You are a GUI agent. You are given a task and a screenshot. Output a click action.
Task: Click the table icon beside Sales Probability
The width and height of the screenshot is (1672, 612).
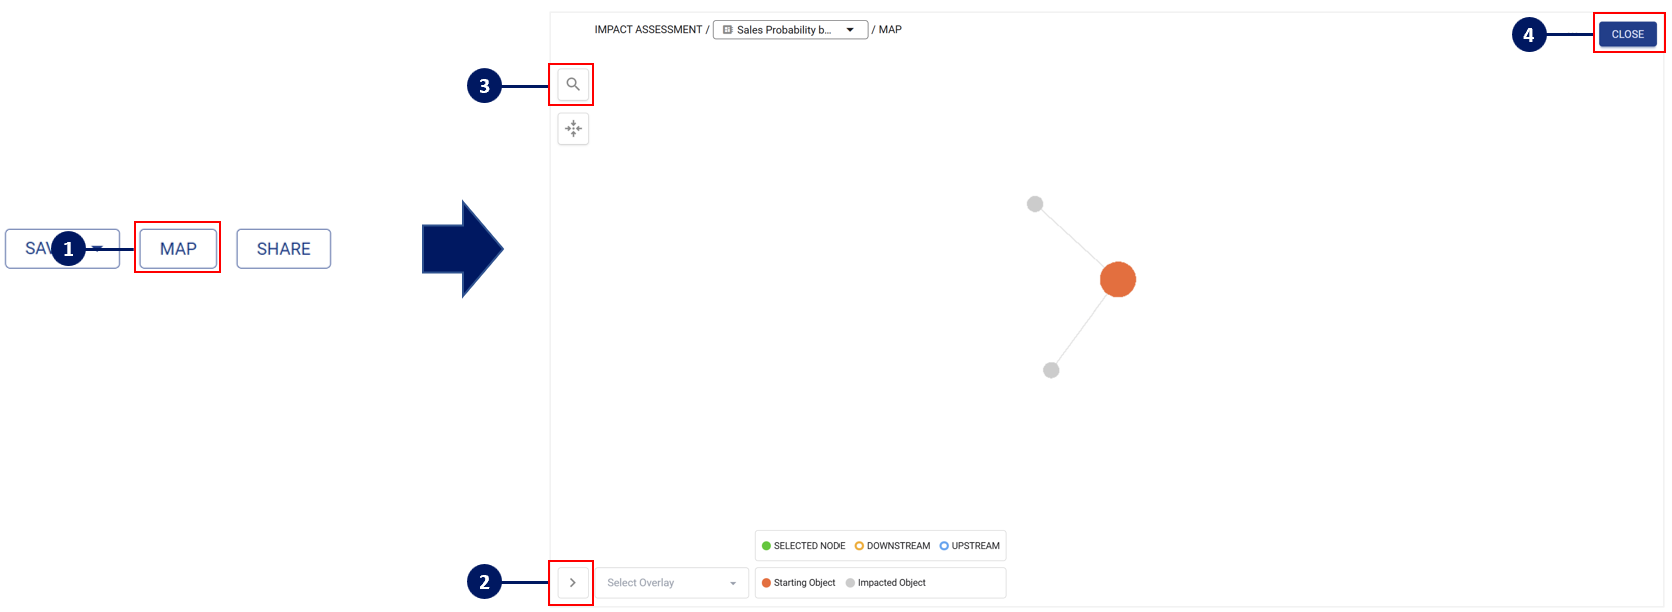727,30
